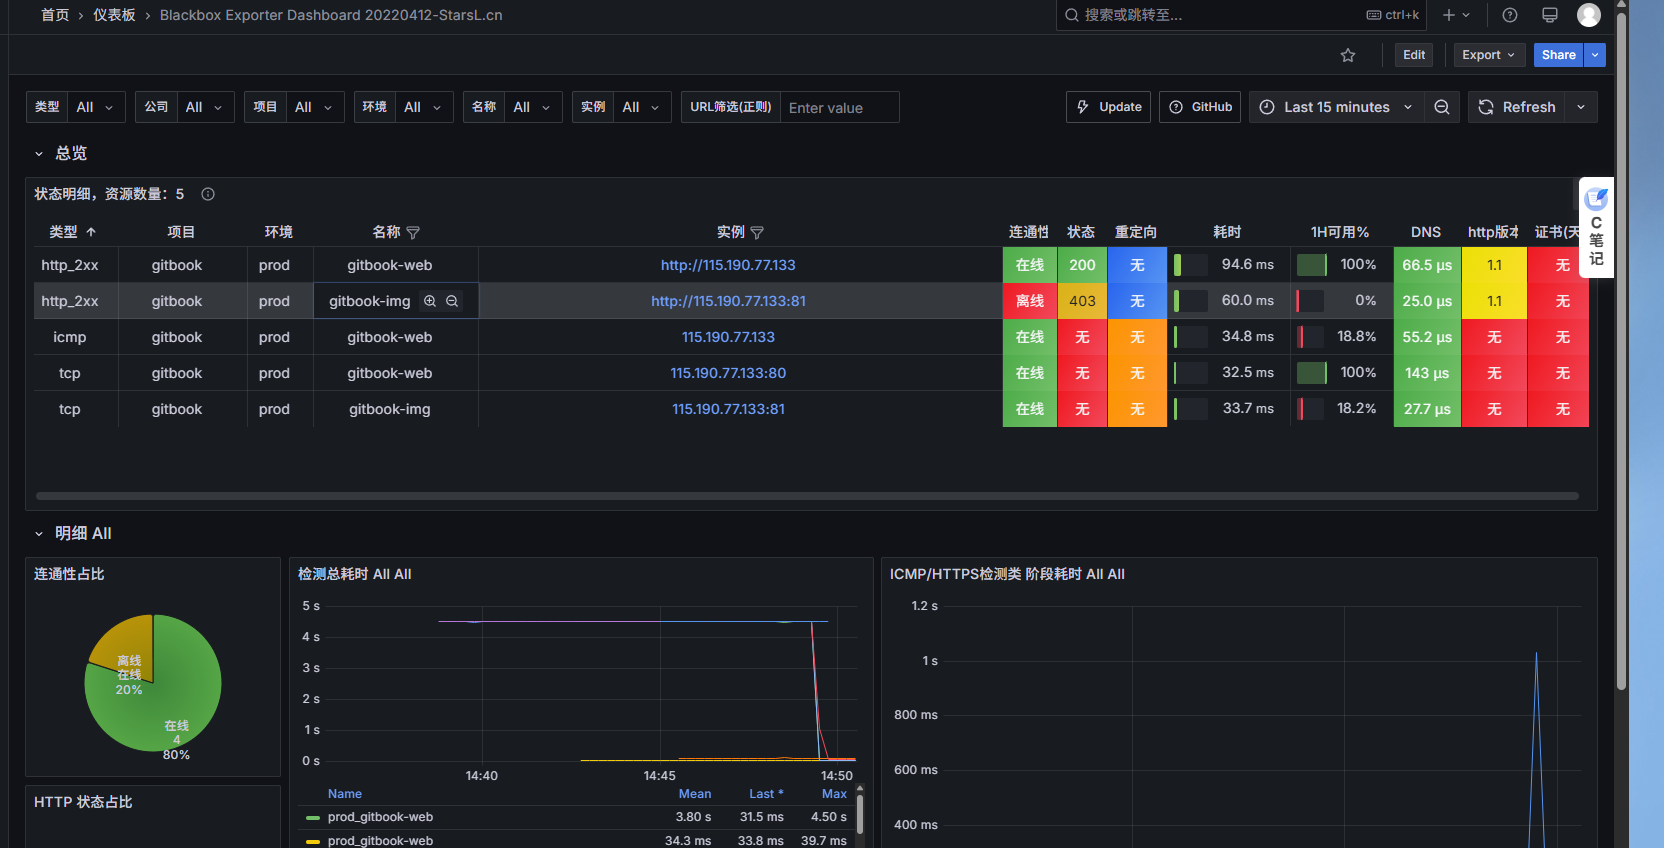Viewport: 1664px width, 848px height.
Task: Click the Share button
Action: point(1559,55)
